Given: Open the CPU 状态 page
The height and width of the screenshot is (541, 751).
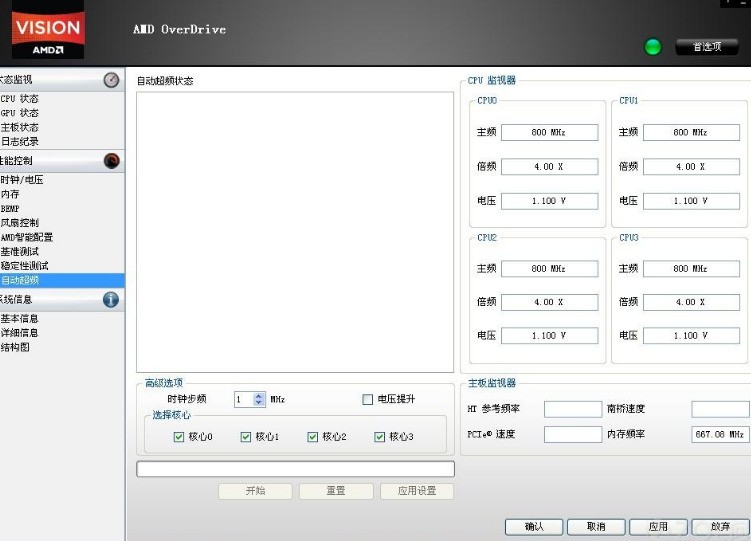Looking at the screenshot, I should [x=20, y=99].
